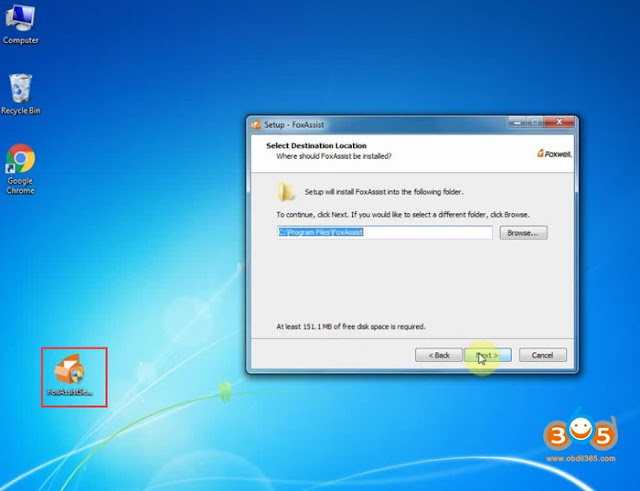The height and width of the screenshot is (491, 640).
Task: Cancel the FoxAssist setup
Action: coord(542,355)
